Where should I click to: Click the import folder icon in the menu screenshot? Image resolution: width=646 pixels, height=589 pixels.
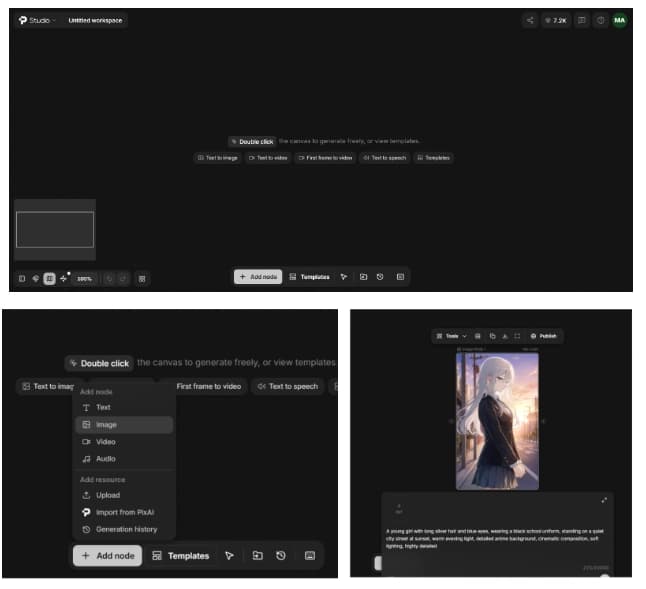click(257, 556)
